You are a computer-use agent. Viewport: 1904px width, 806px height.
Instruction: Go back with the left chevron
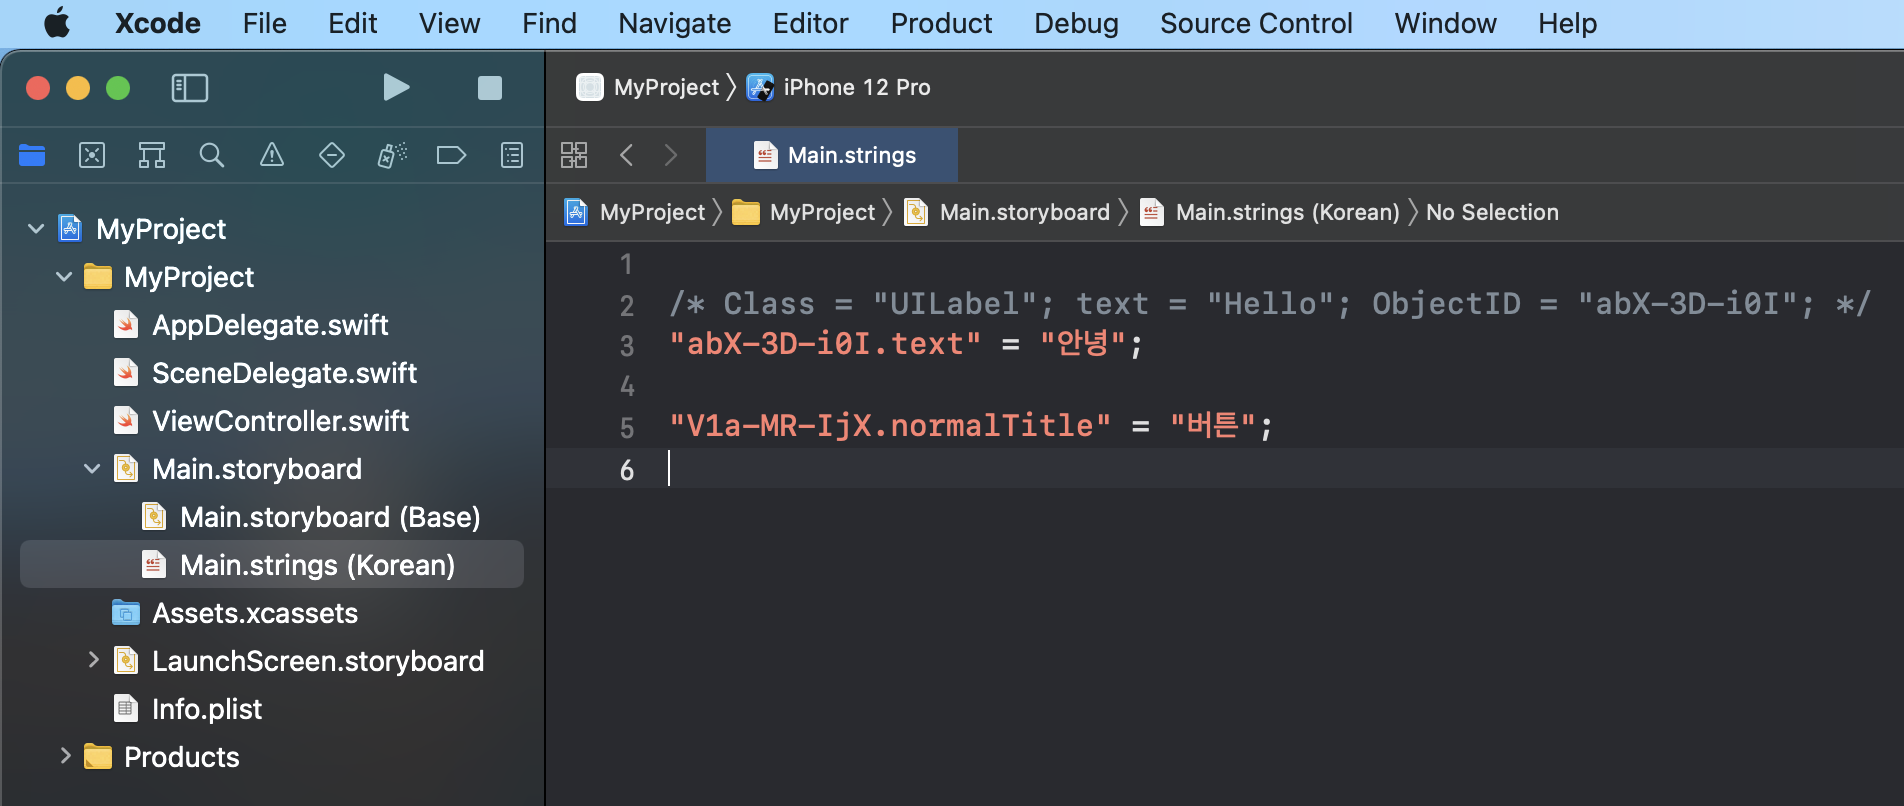click(627, 155)
